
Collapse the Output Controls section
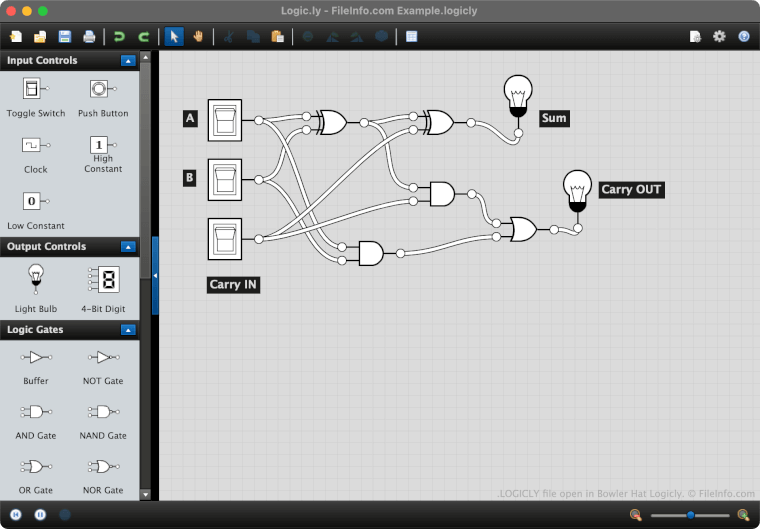tap(128, 246)
